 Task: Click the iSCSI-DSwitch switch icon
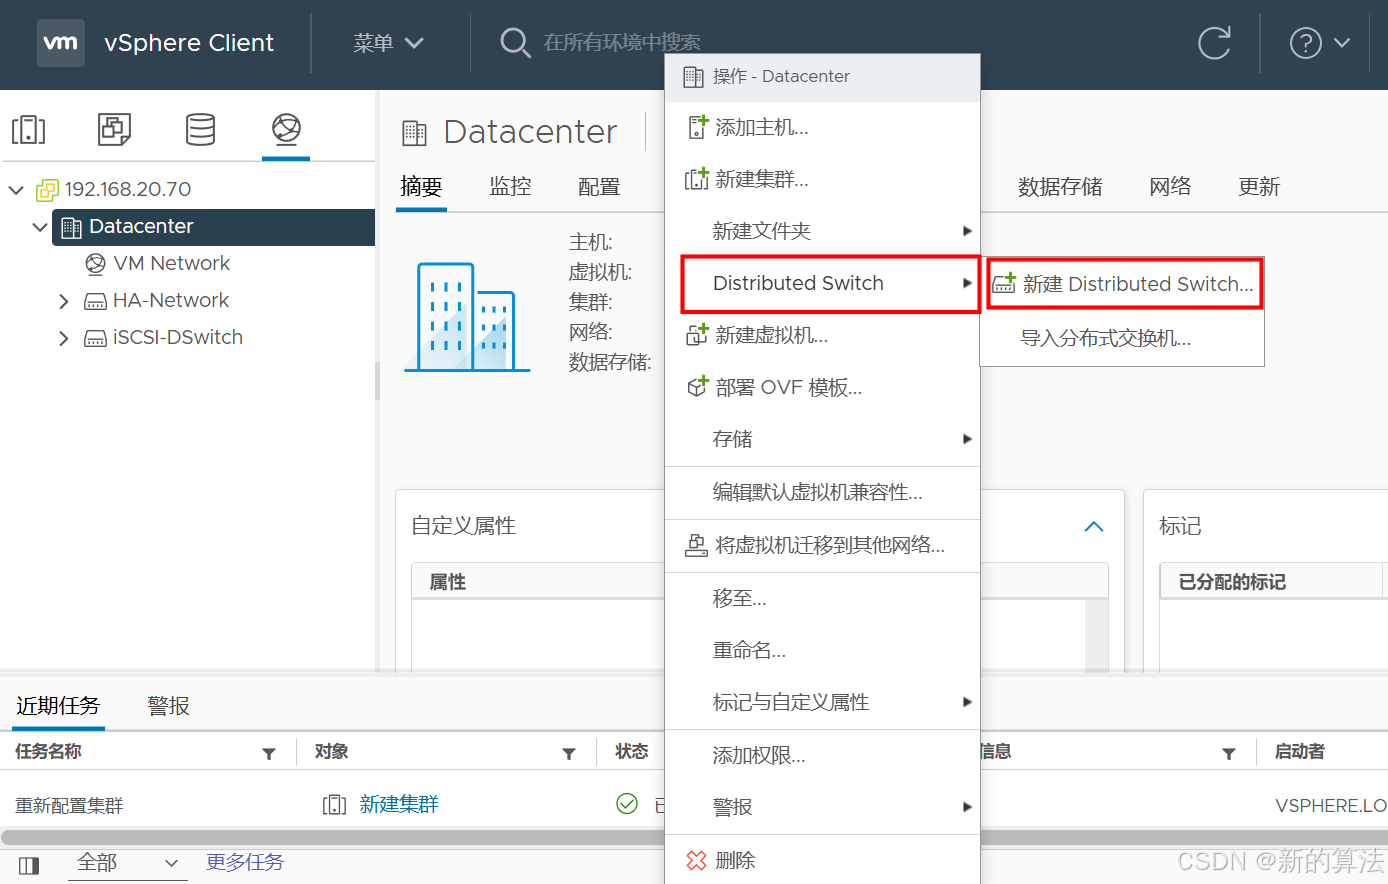coord(95,338)
